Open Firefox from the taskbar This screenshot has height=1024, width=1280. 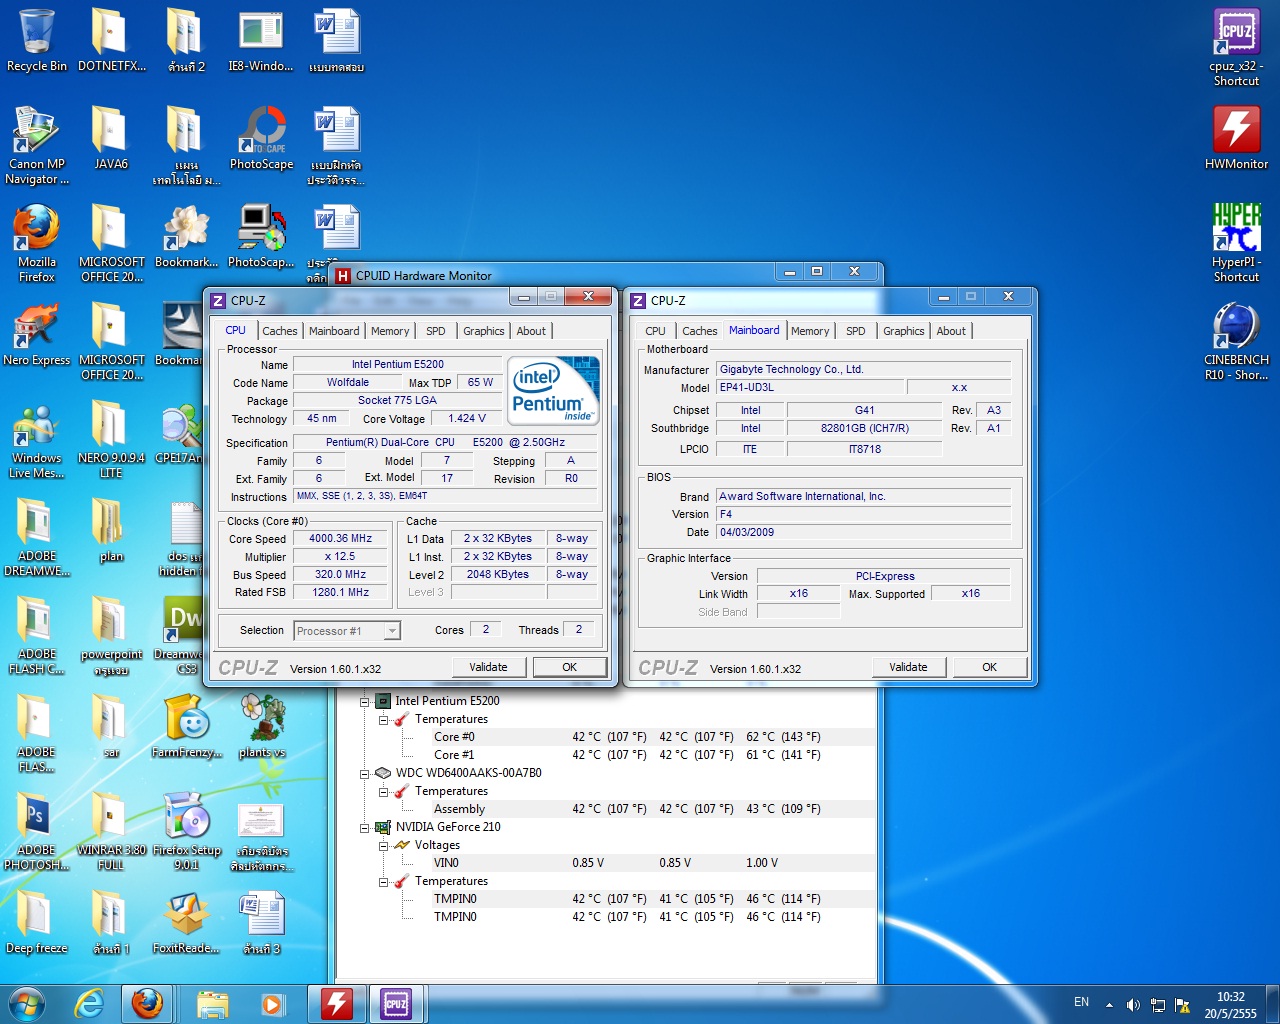(x=148, y=1003)
